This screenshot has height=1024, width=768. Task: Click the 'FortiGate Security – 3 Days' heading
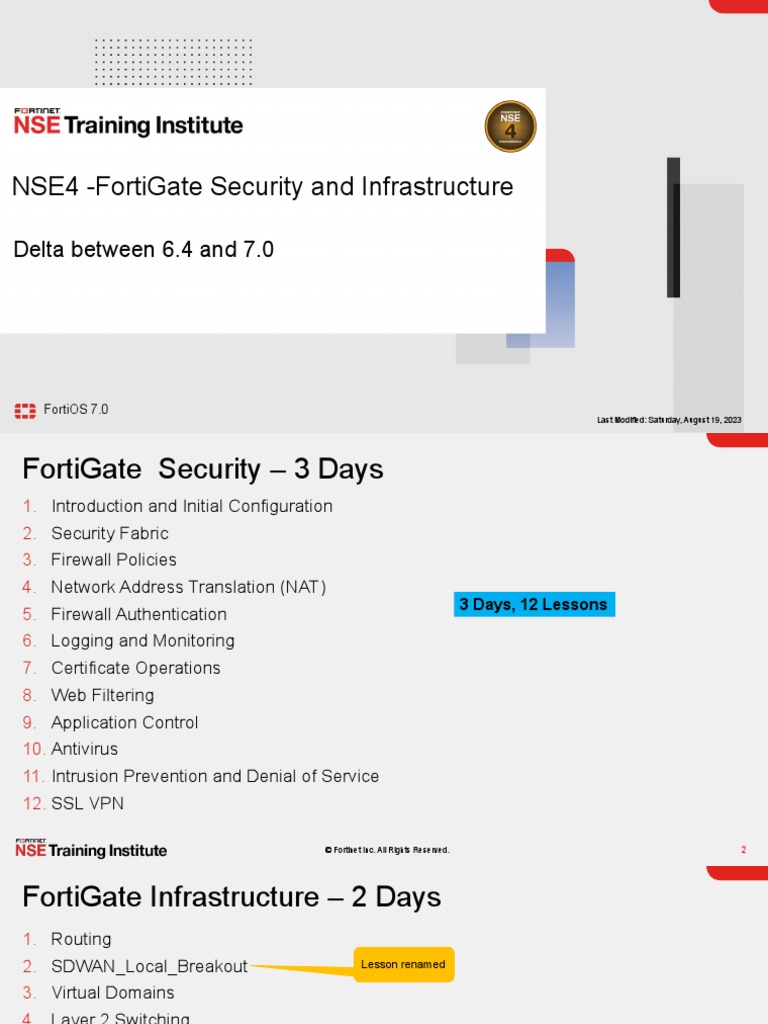point(203,469)
